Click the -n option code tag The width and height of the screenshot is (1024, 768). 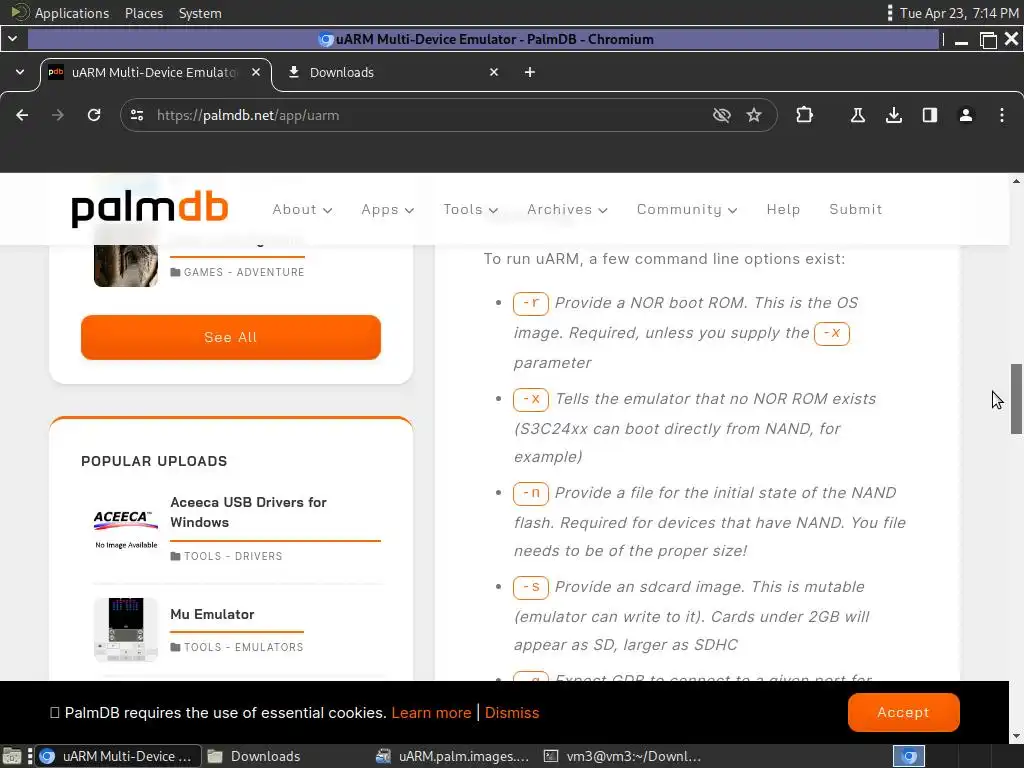tap(531, 493)
